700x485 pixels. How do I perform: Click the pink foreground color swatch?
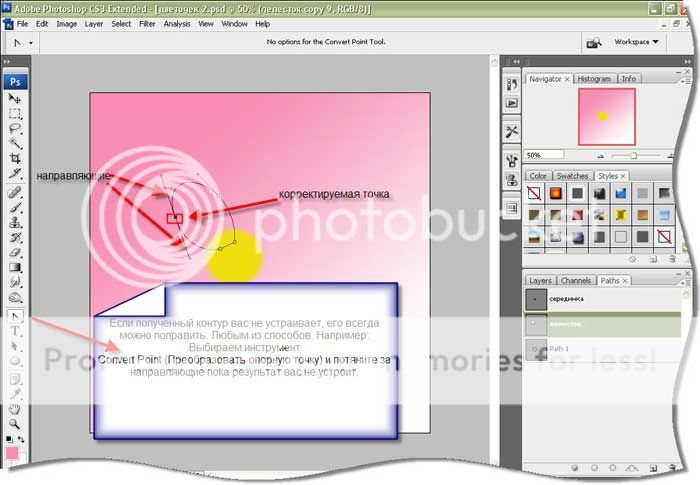click(x=13, y=453)
